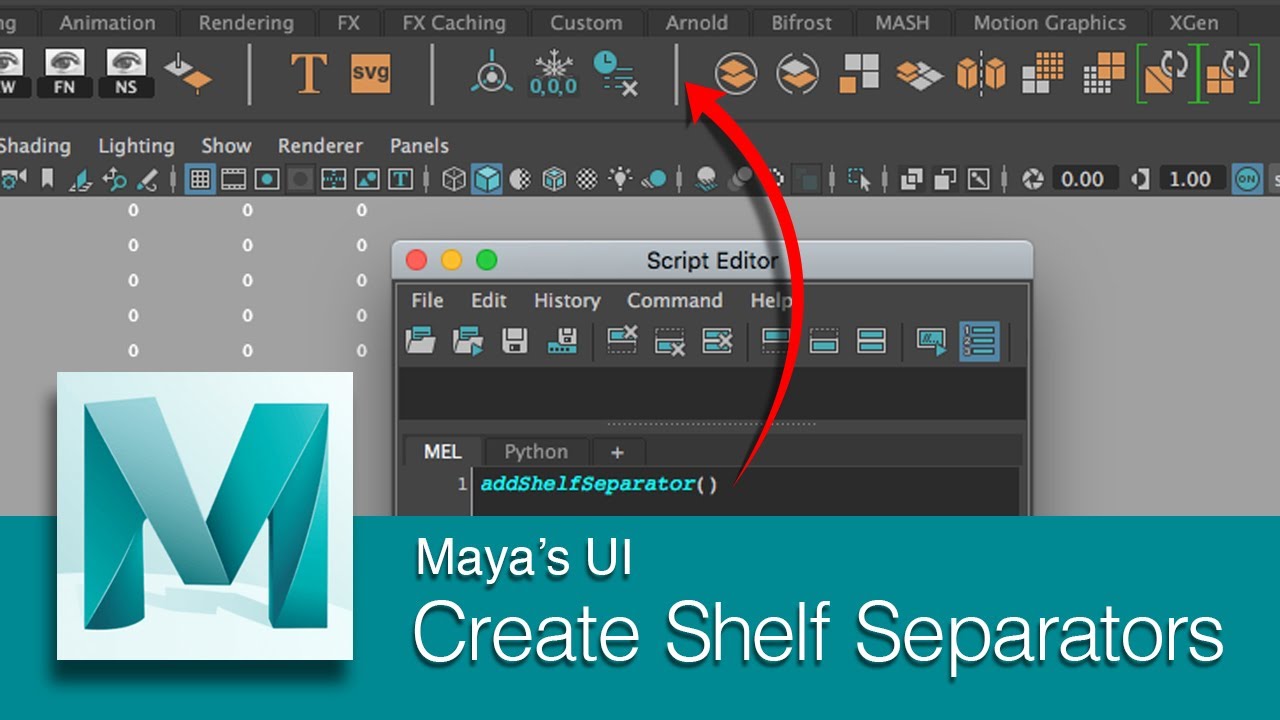The height and width of the screenshot is (720, 1280).
Task: Switch to the FX Caching shelf tab
Action: (453, 23)
